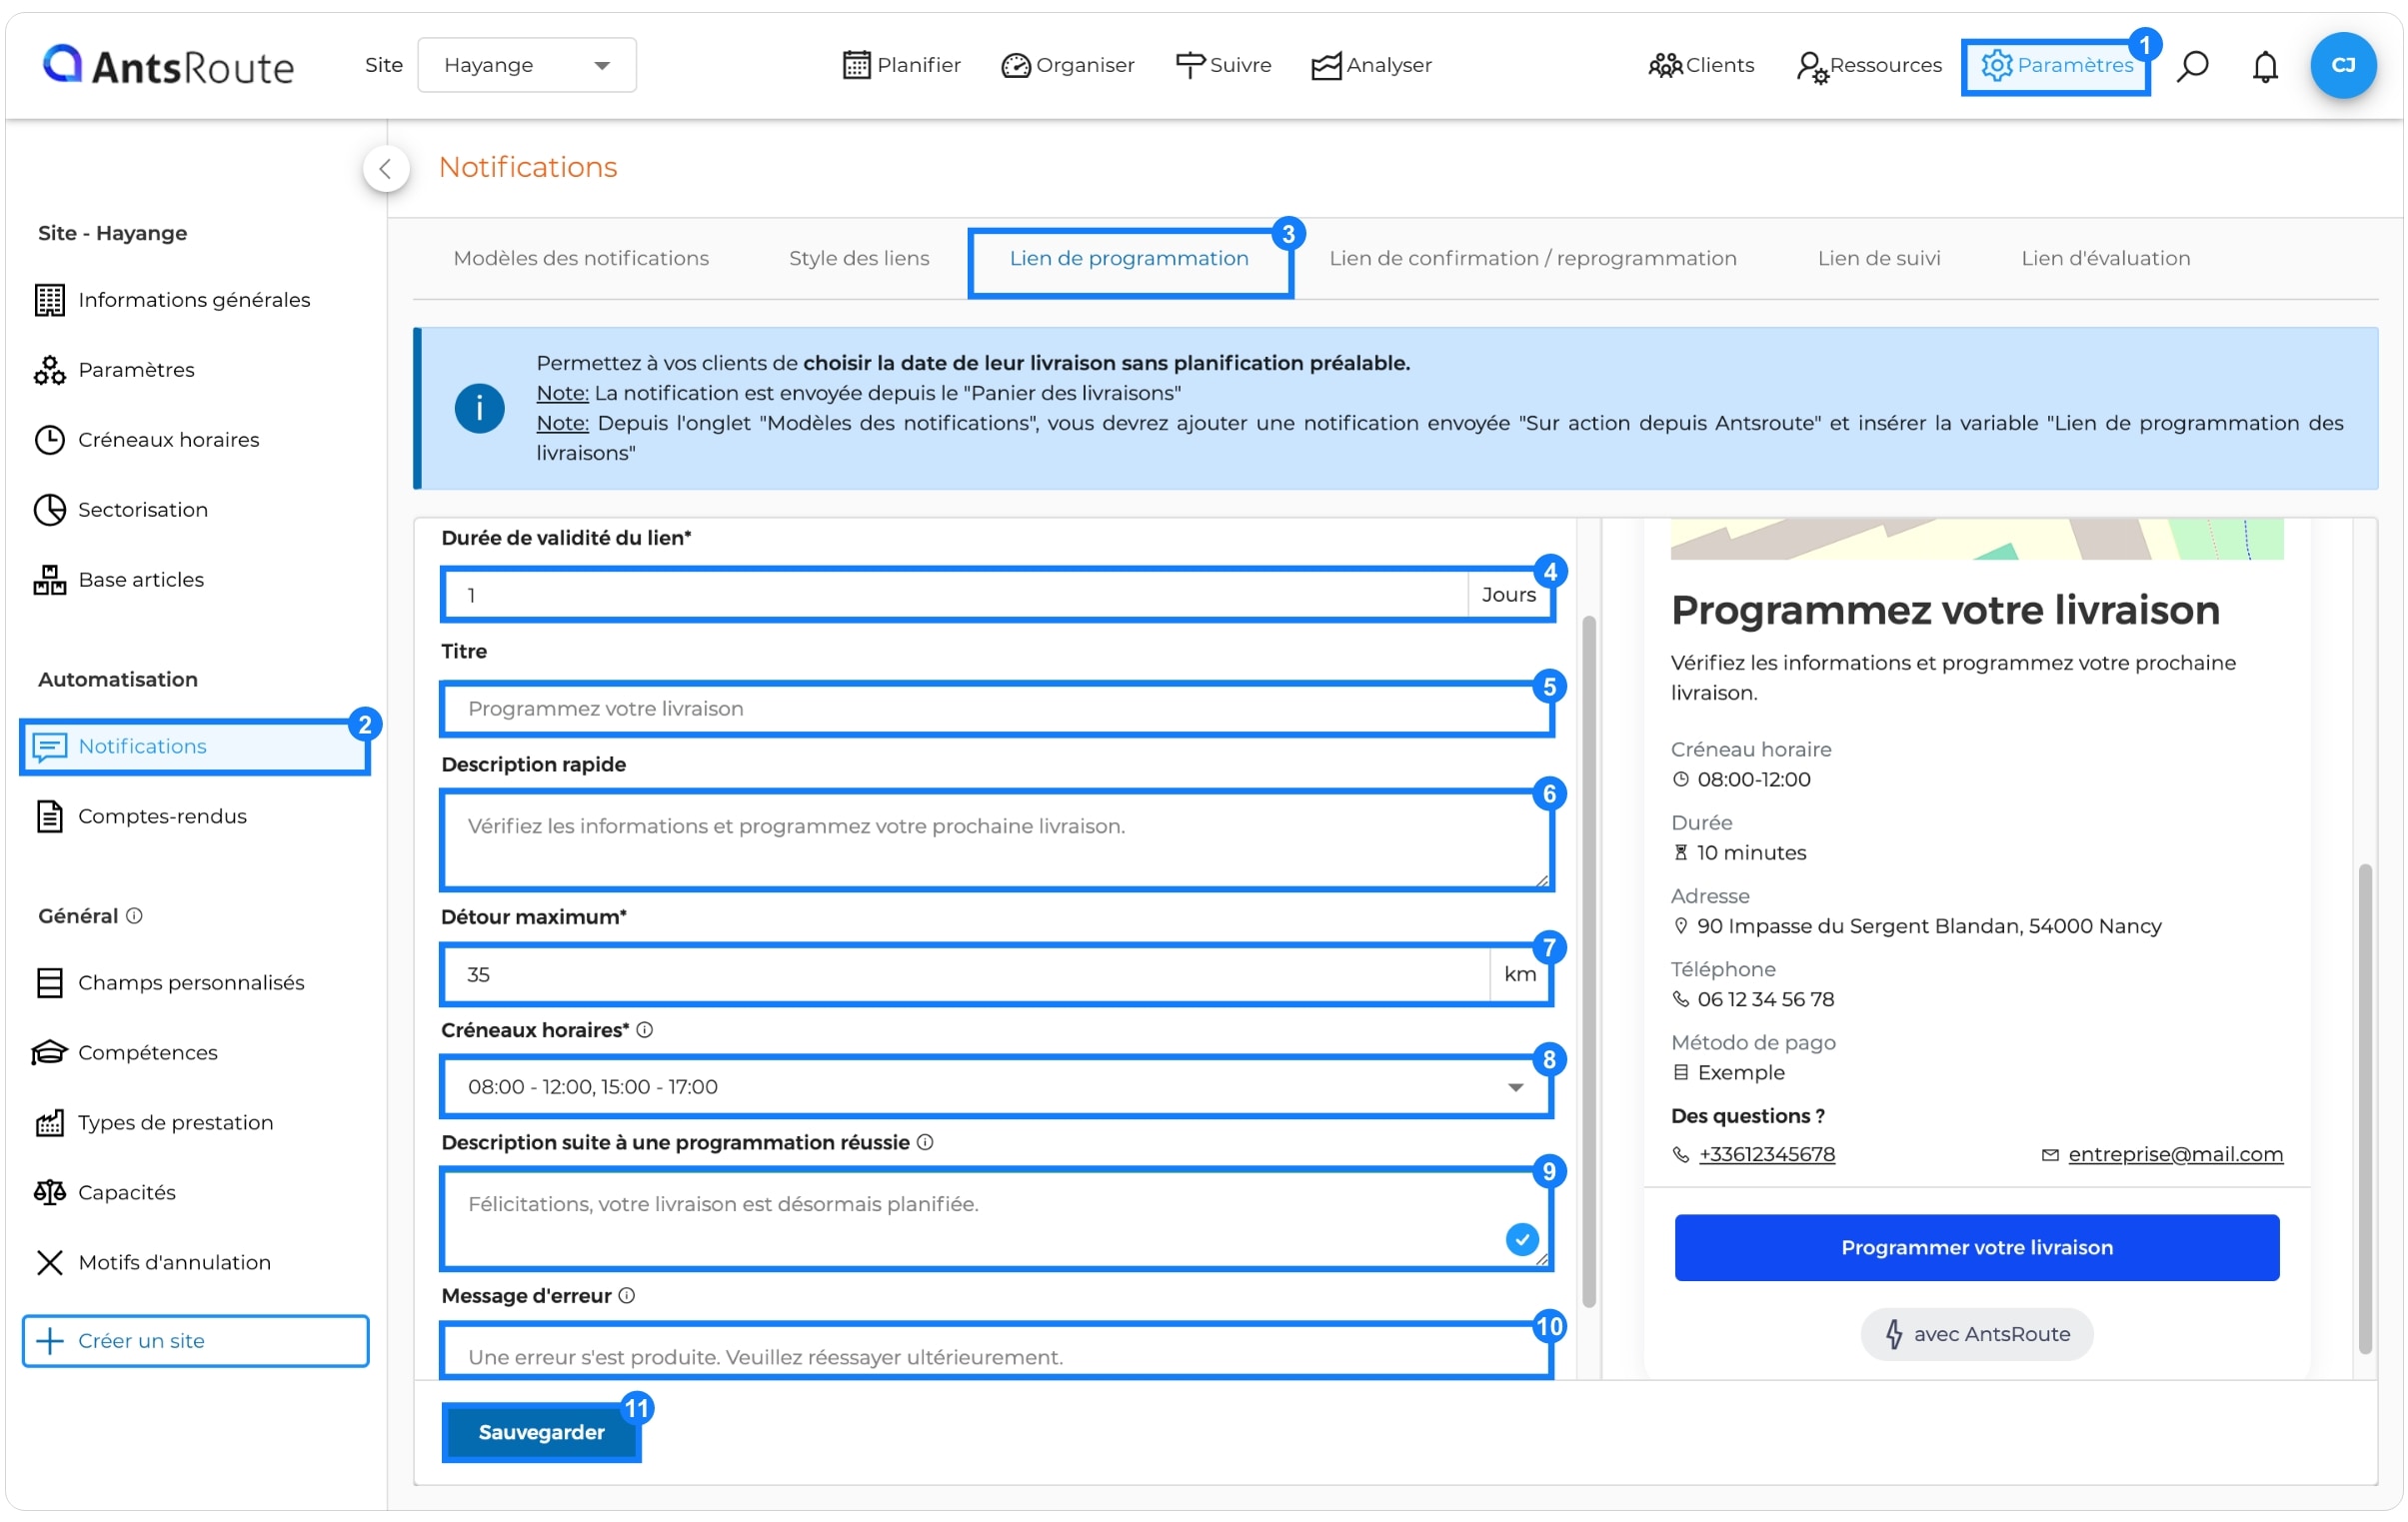
Task: Open sidebar Paramètres with gears icon
Action: (114, 370)
